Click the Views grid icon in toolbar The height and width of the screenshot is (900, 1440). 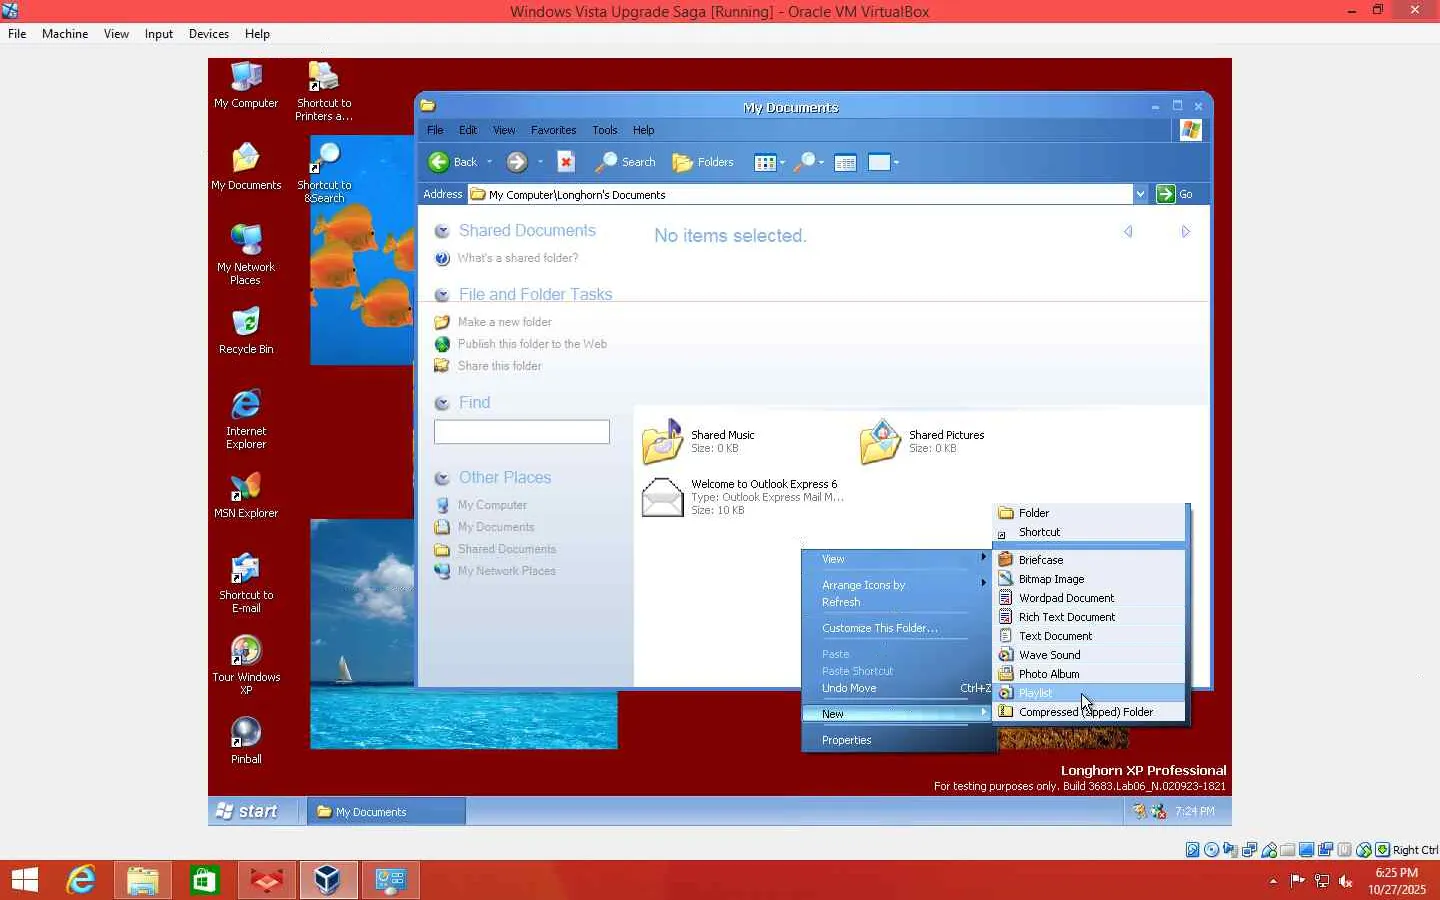pos(765,162)
